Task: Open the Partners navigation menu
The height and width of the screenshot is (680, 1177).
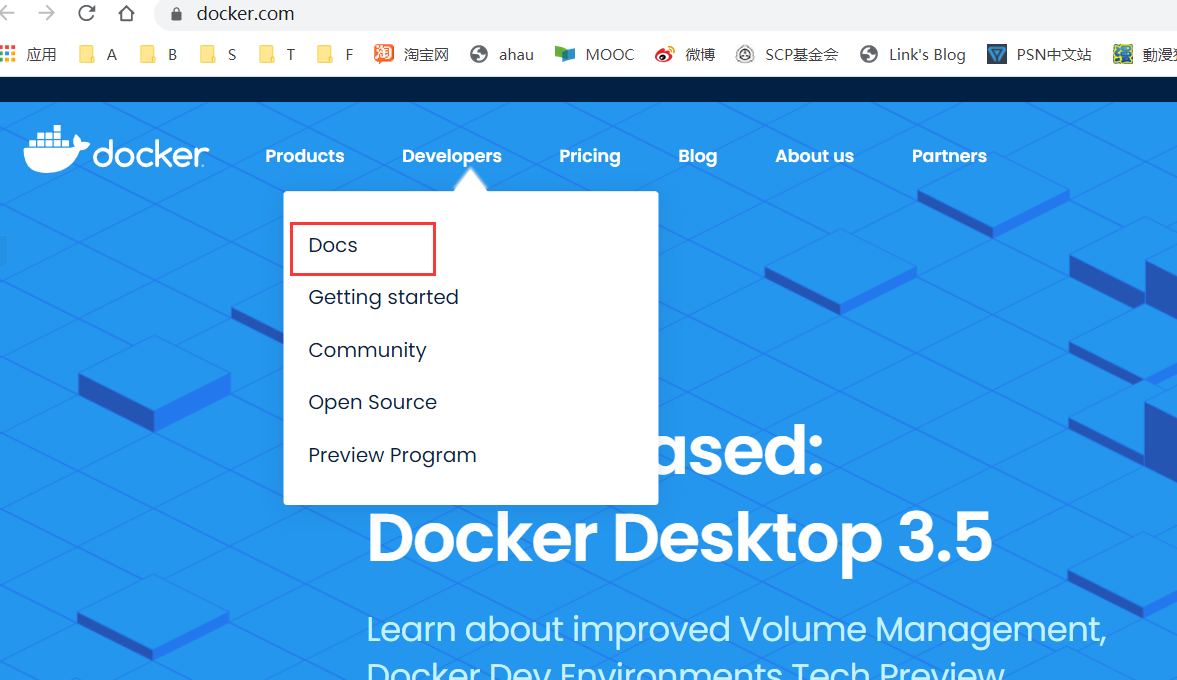Action: coord(949,156)
